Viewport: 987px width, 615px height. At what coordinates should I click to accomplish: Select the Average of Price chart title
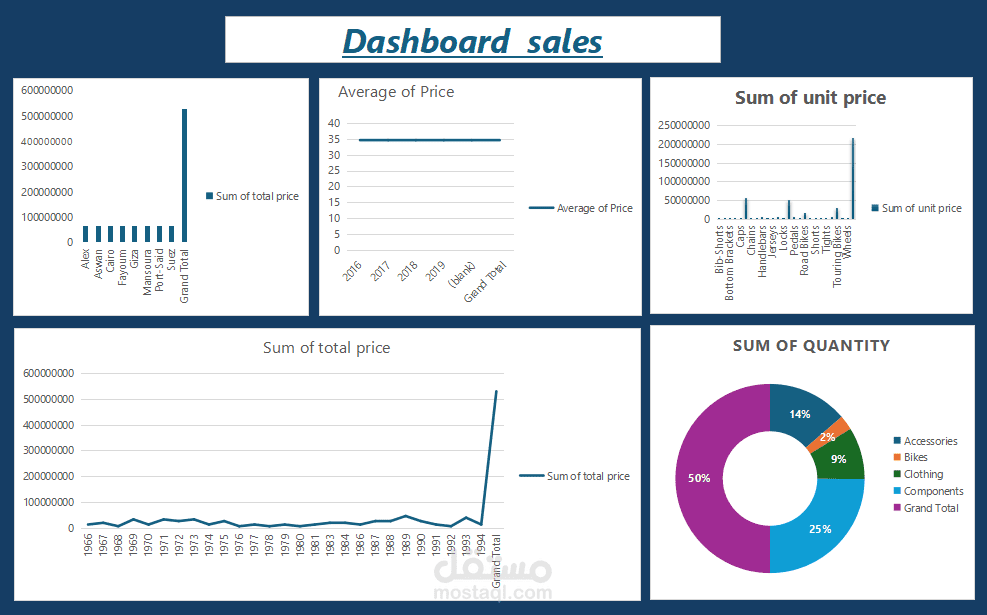396,92
